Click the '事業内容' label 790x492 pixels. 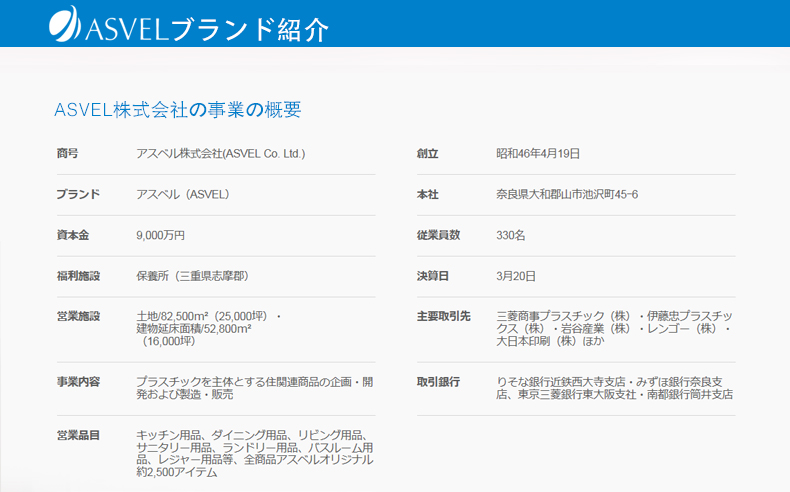[x=78, y=382]
